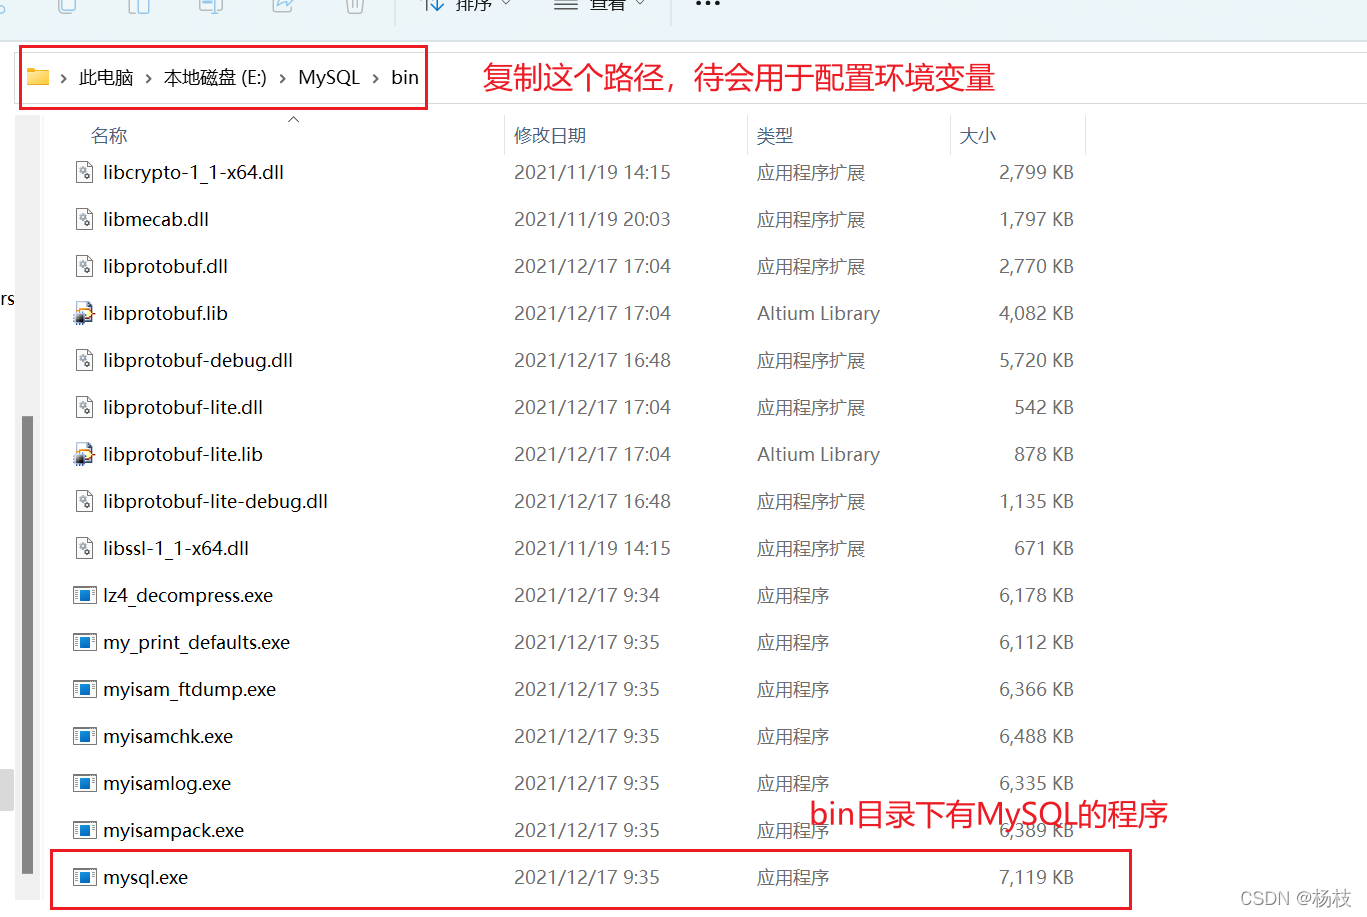Select file myisampack.exe
This screenshot has width=1367, height=917.
173,831
